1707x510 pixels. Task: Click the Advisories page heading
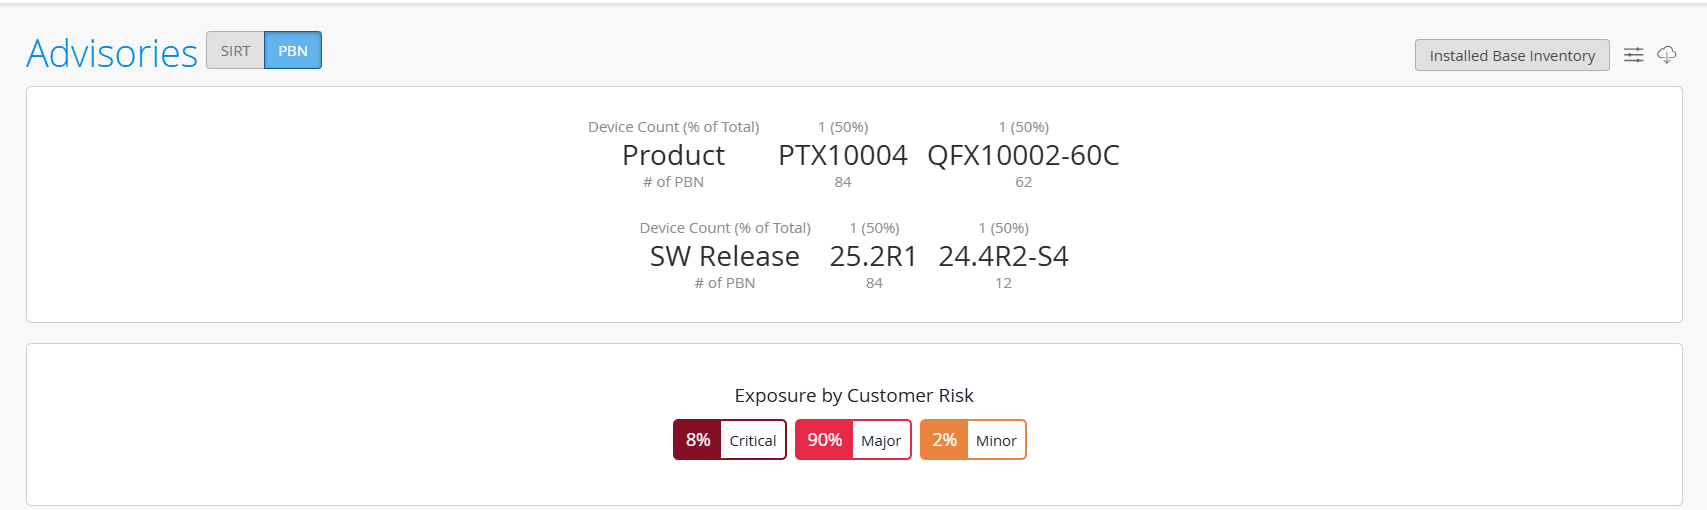tap(112, 53)
